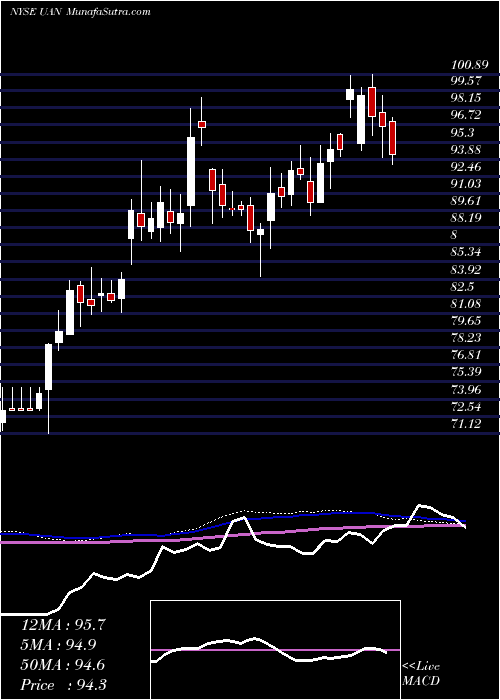Click the 96.72 price axis label
500x700 pixels.
click(466, 116)
